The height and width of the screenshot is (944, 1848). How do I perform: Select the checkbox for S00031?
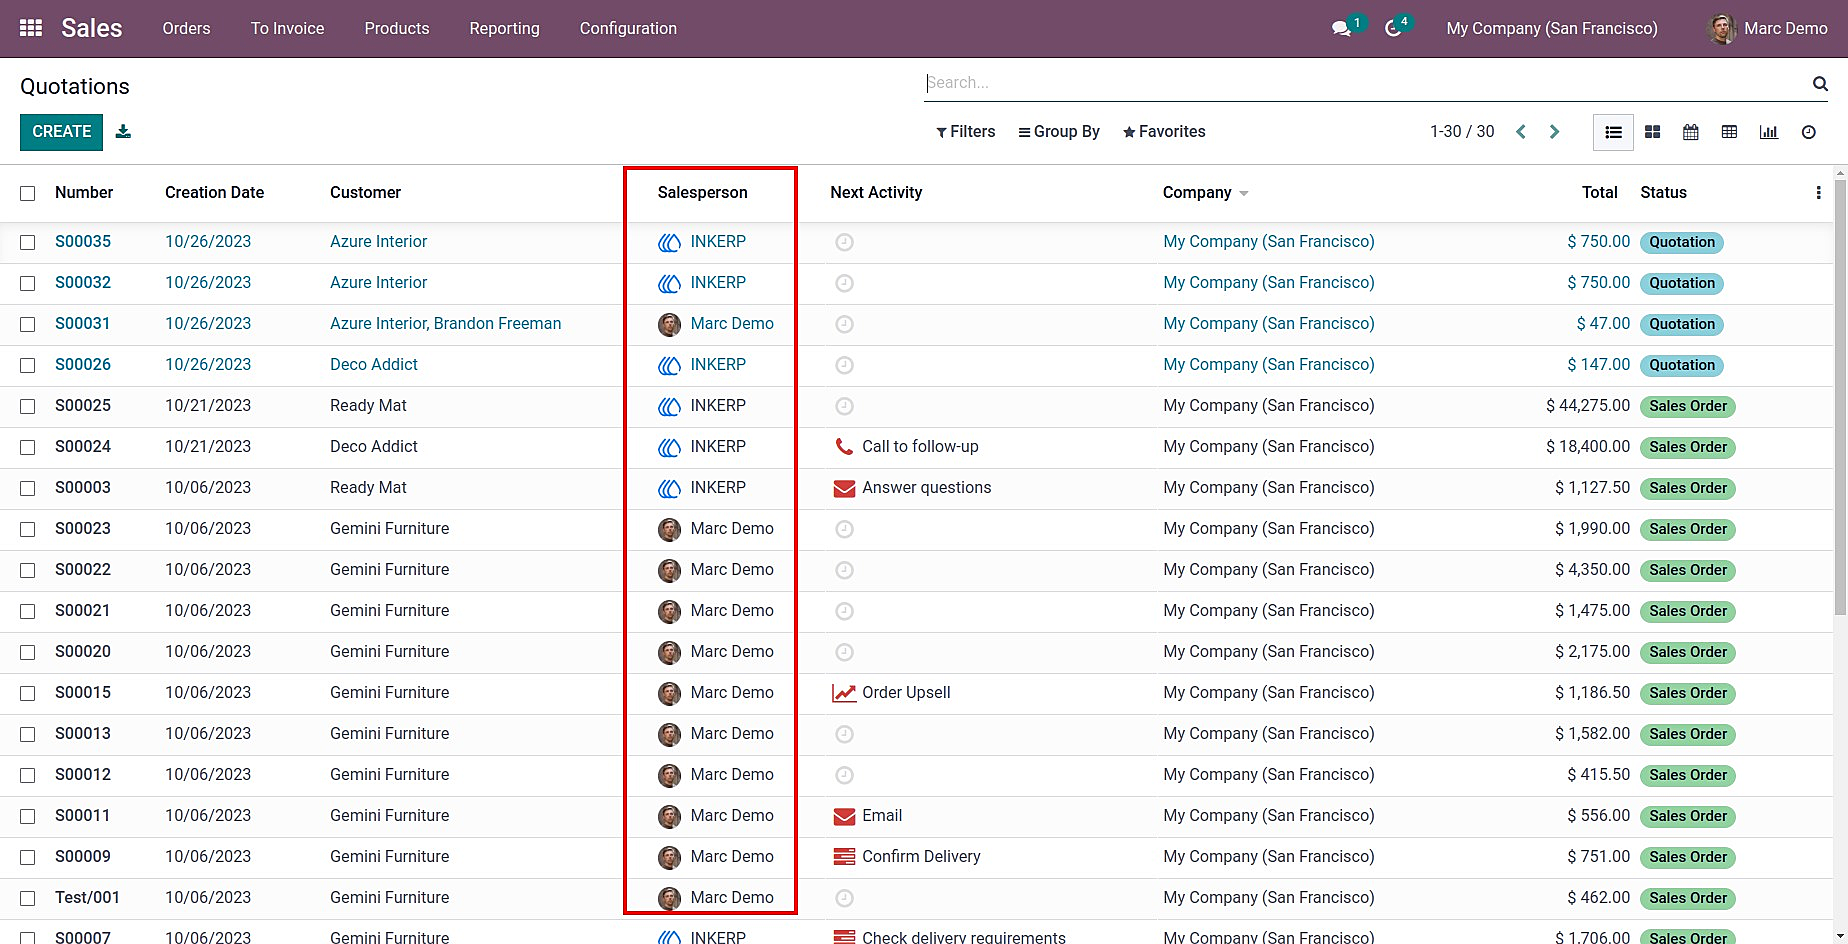point(28,324)
